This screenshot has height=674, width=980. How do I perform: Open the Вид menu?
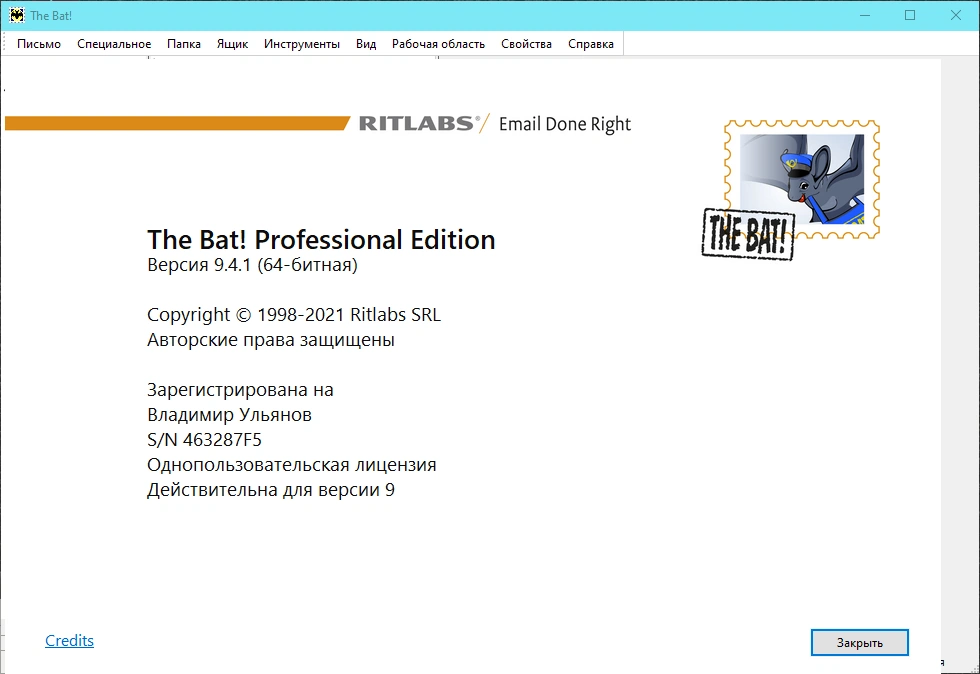(366, 44)
